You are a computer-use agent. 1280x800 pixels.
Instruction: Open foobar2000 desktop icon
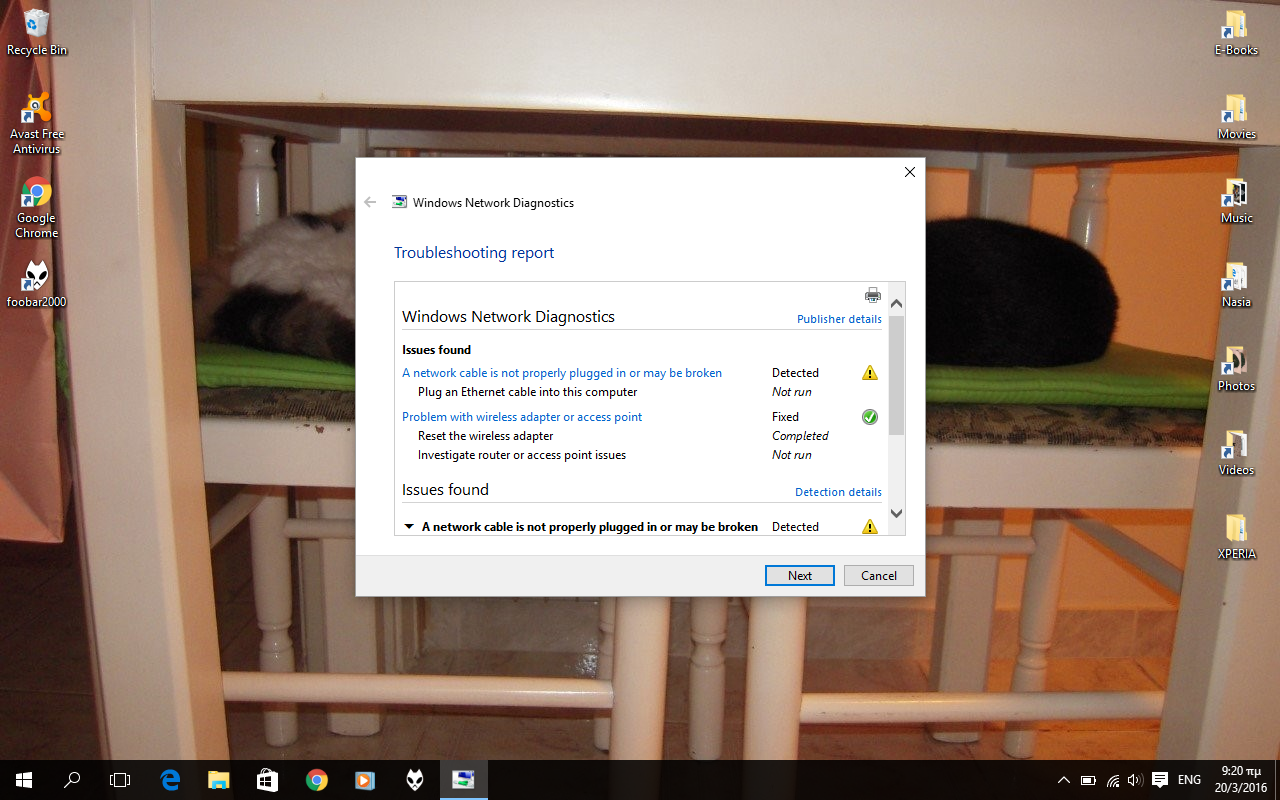click(37, 283)
